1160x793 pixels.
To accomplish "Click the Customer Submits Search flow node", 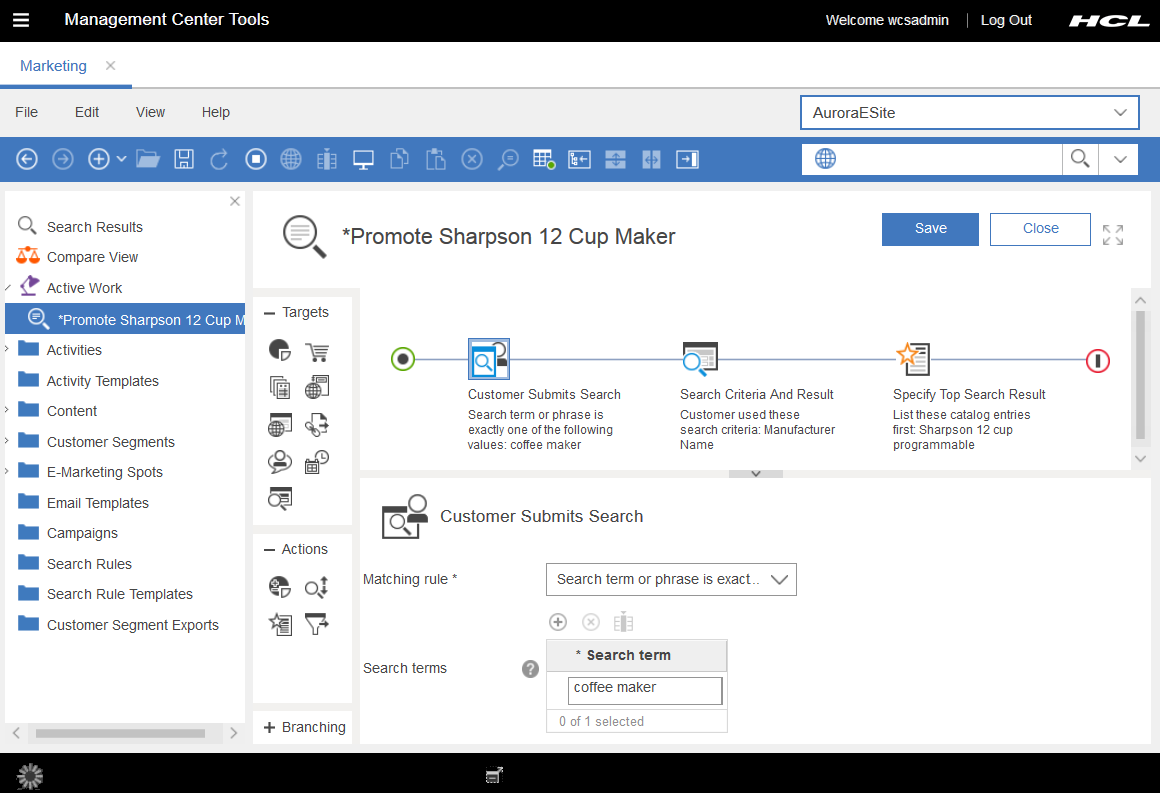I will point(488,359).
